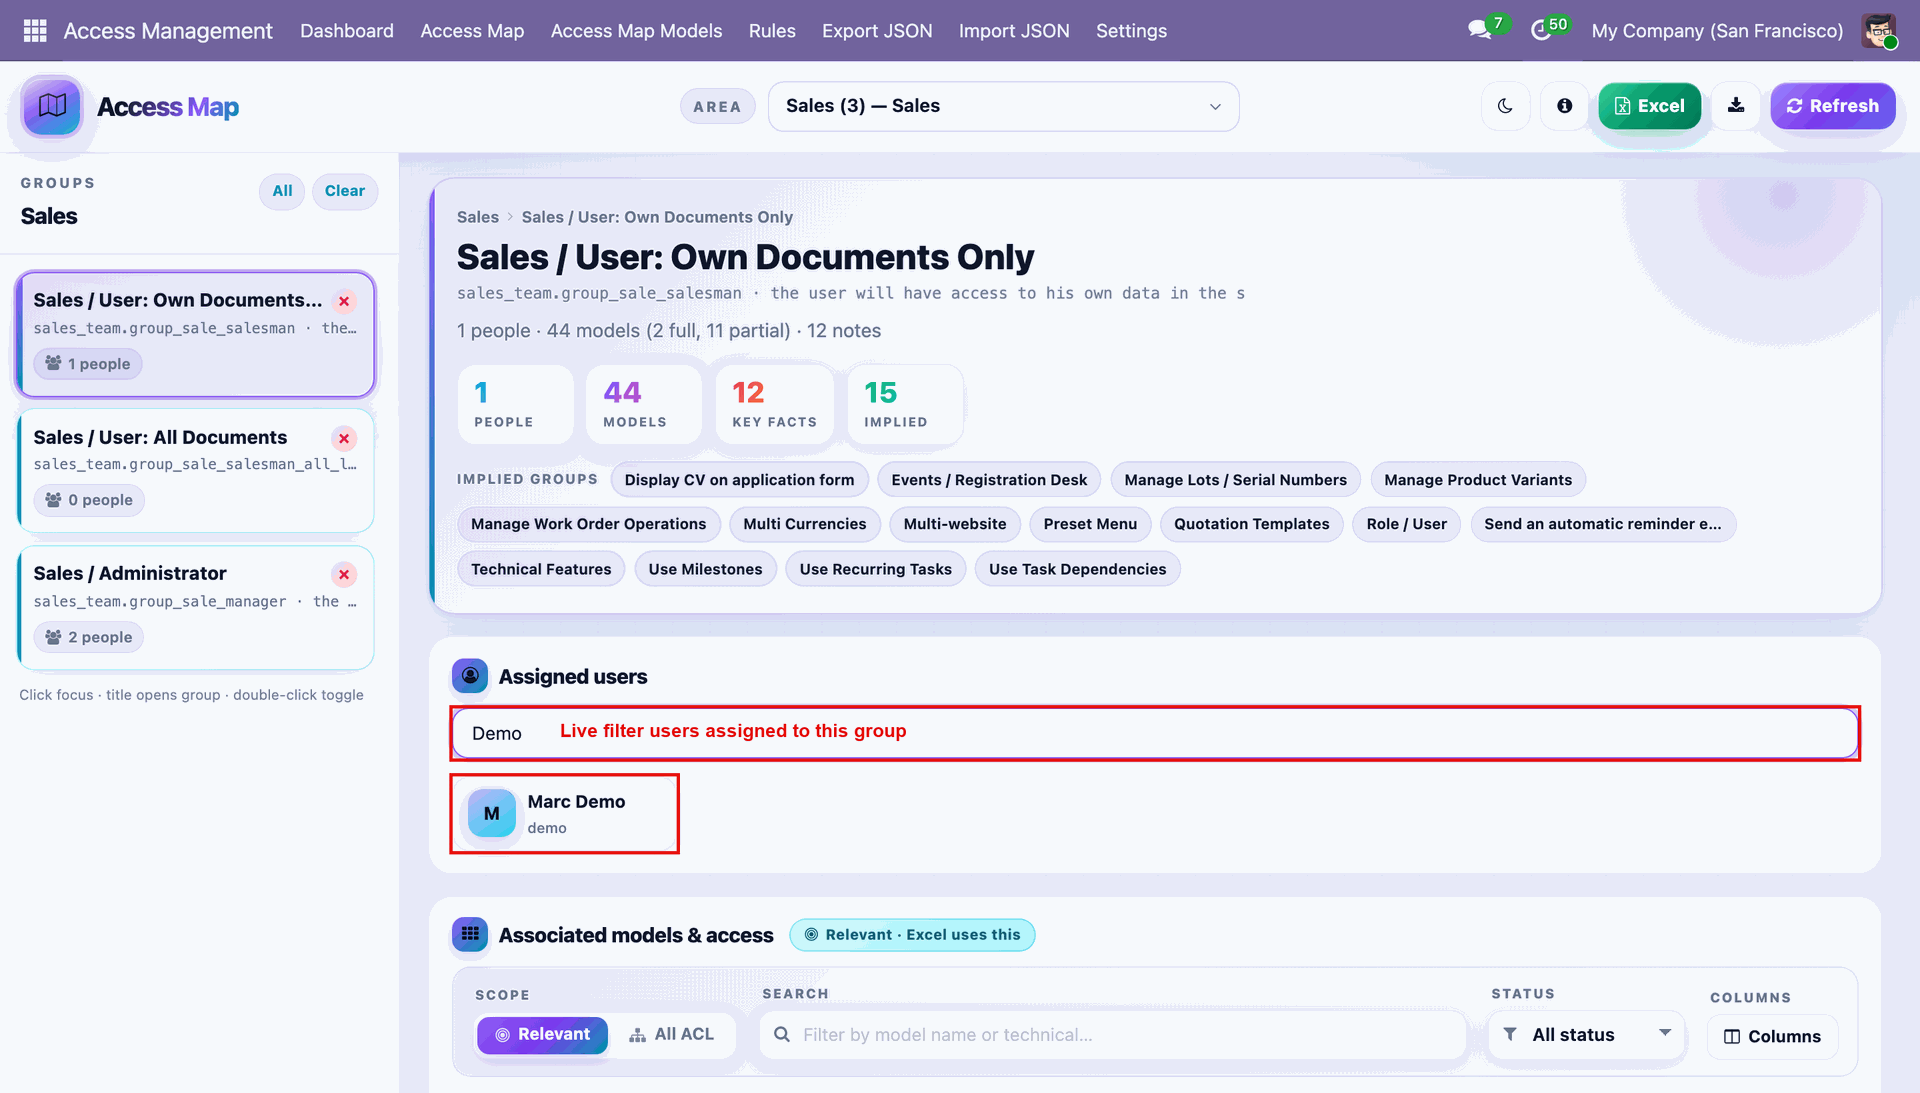Open the Multi-website chip
The image size is (1920, 1093).
tap(955, 524)
